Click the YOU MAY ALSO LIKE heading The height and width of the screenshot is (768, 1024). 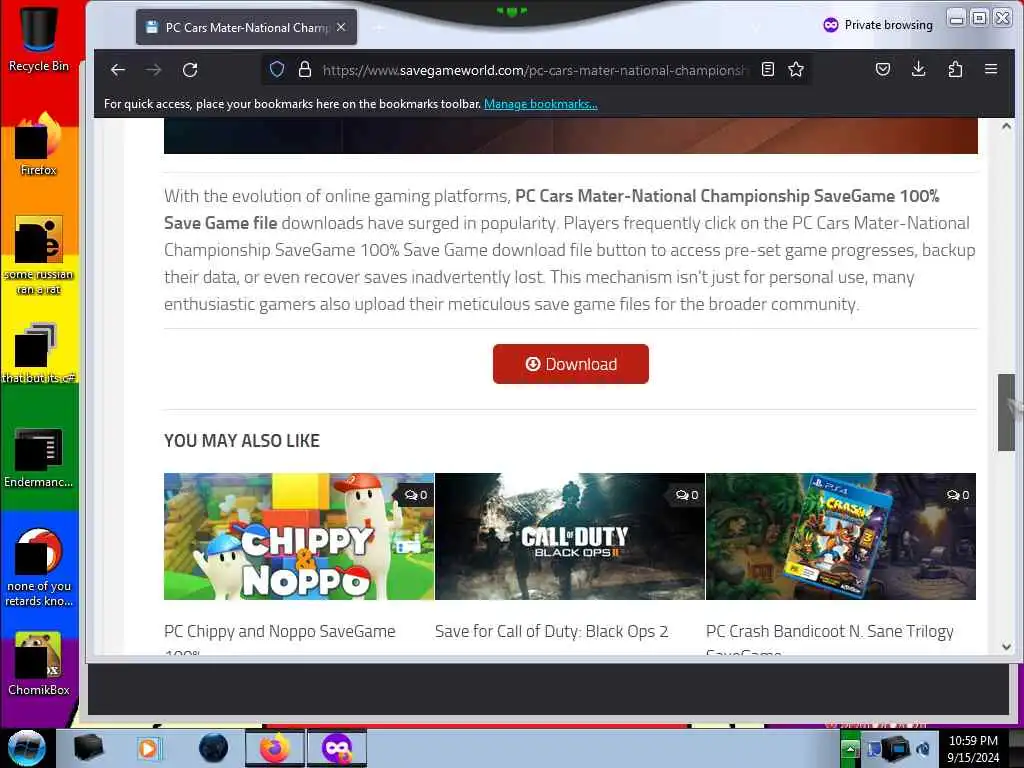pos(242,441)
